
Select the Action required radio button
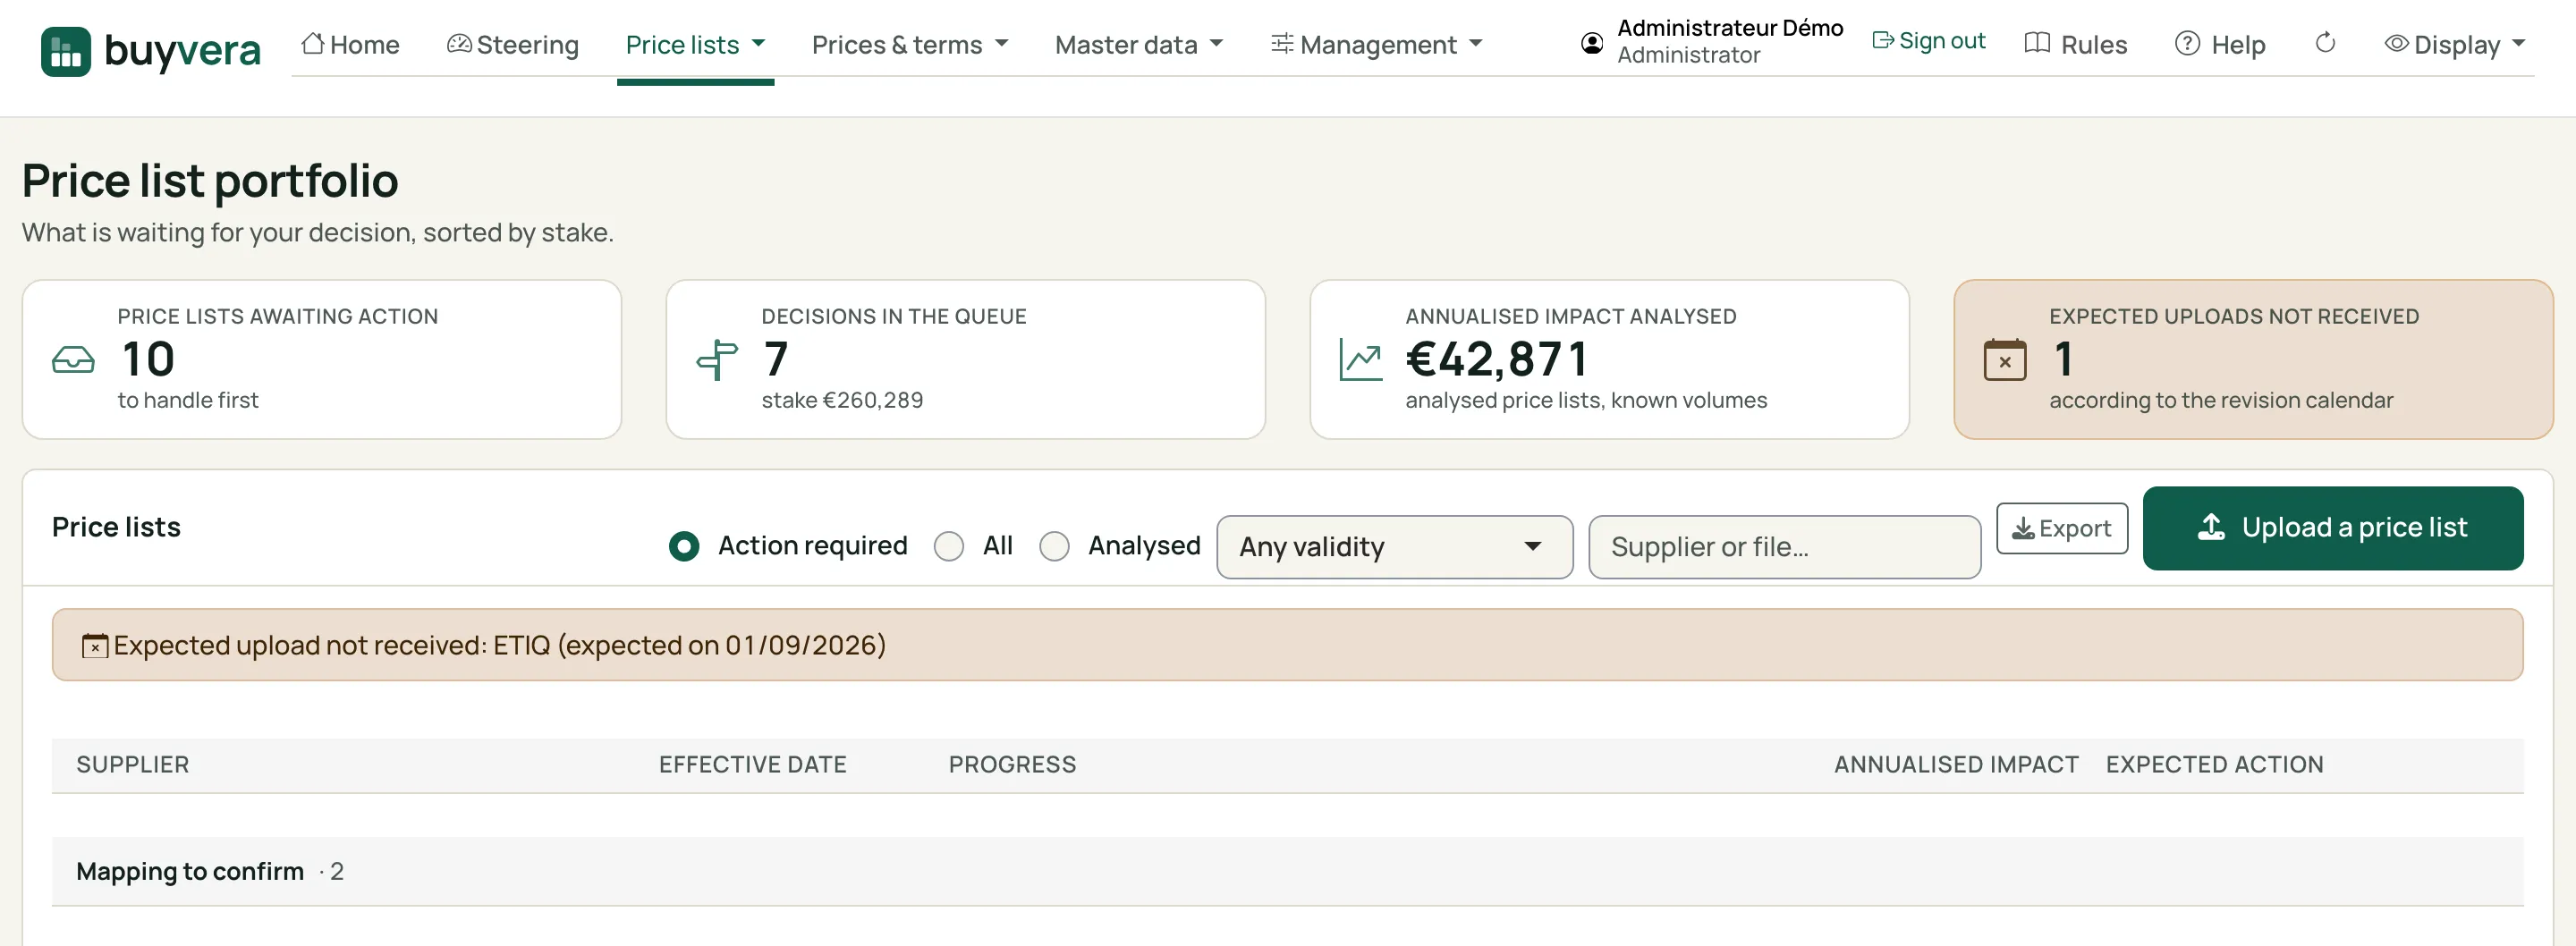tap(684, 546)
